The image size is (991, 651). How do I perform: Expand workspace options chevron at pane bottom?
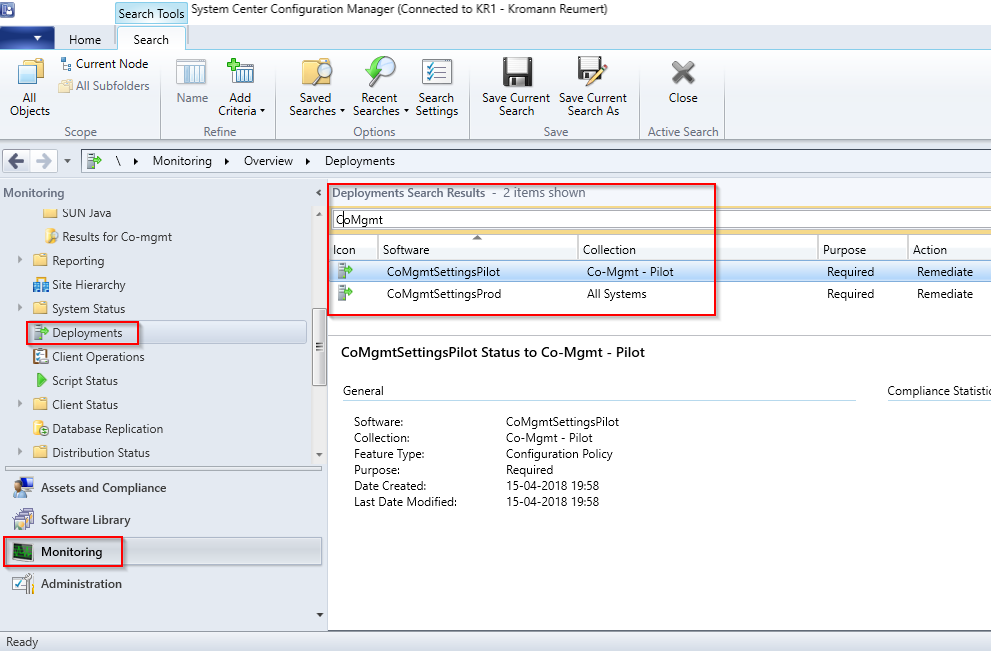319,614
